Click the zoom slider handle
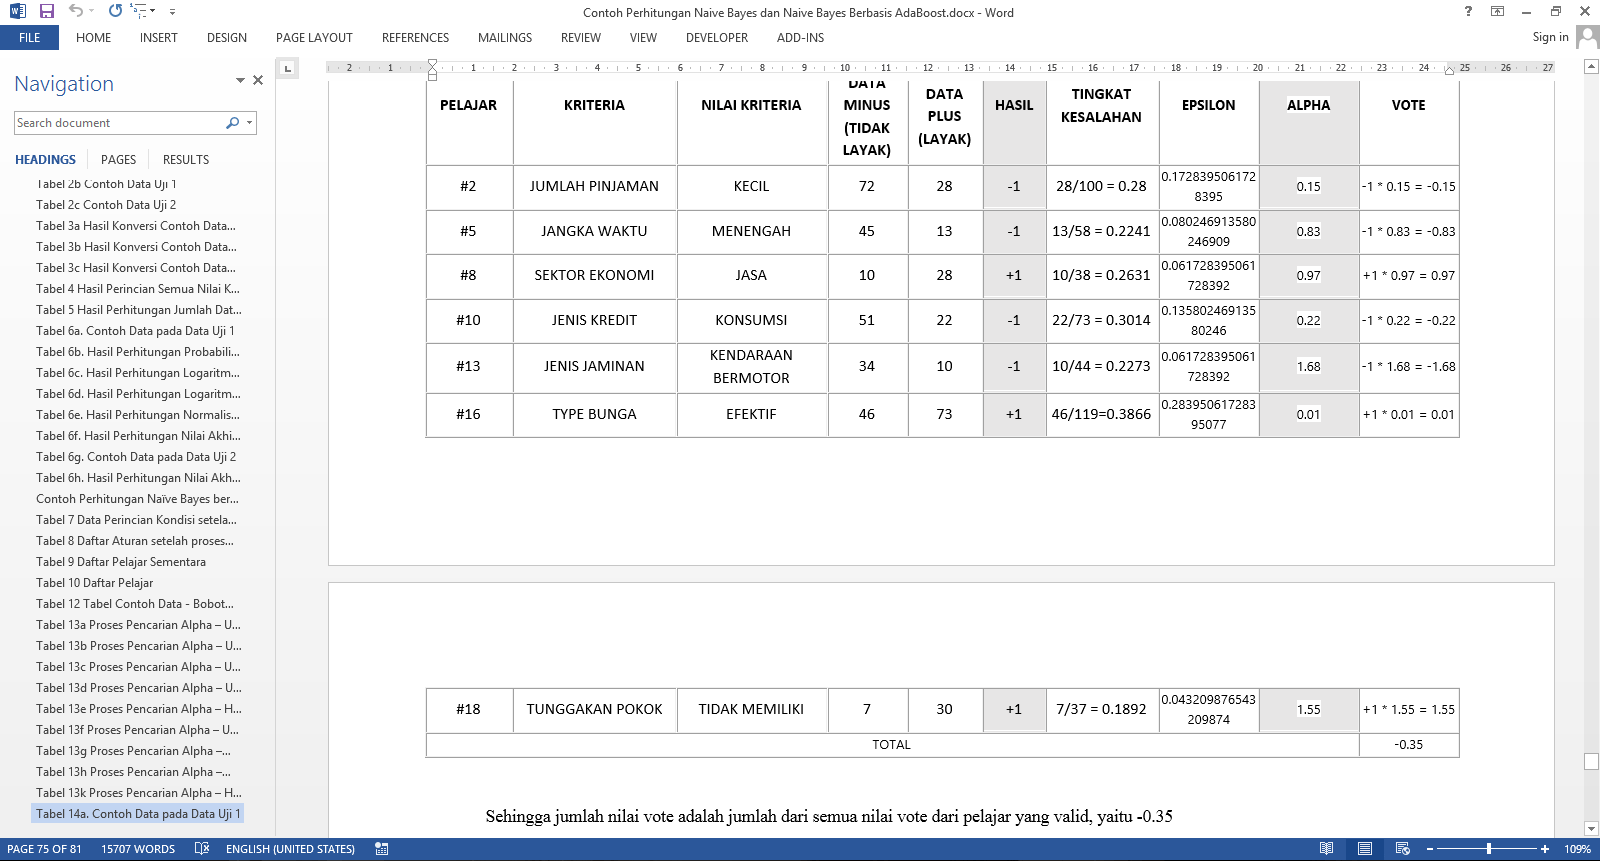1600x861 pixels. [1489, 849]
